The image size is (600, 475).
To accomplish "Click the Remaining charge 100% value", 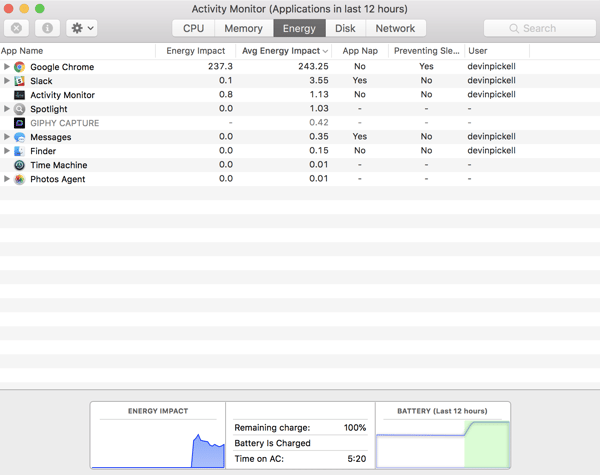I will tap(355, 428).
